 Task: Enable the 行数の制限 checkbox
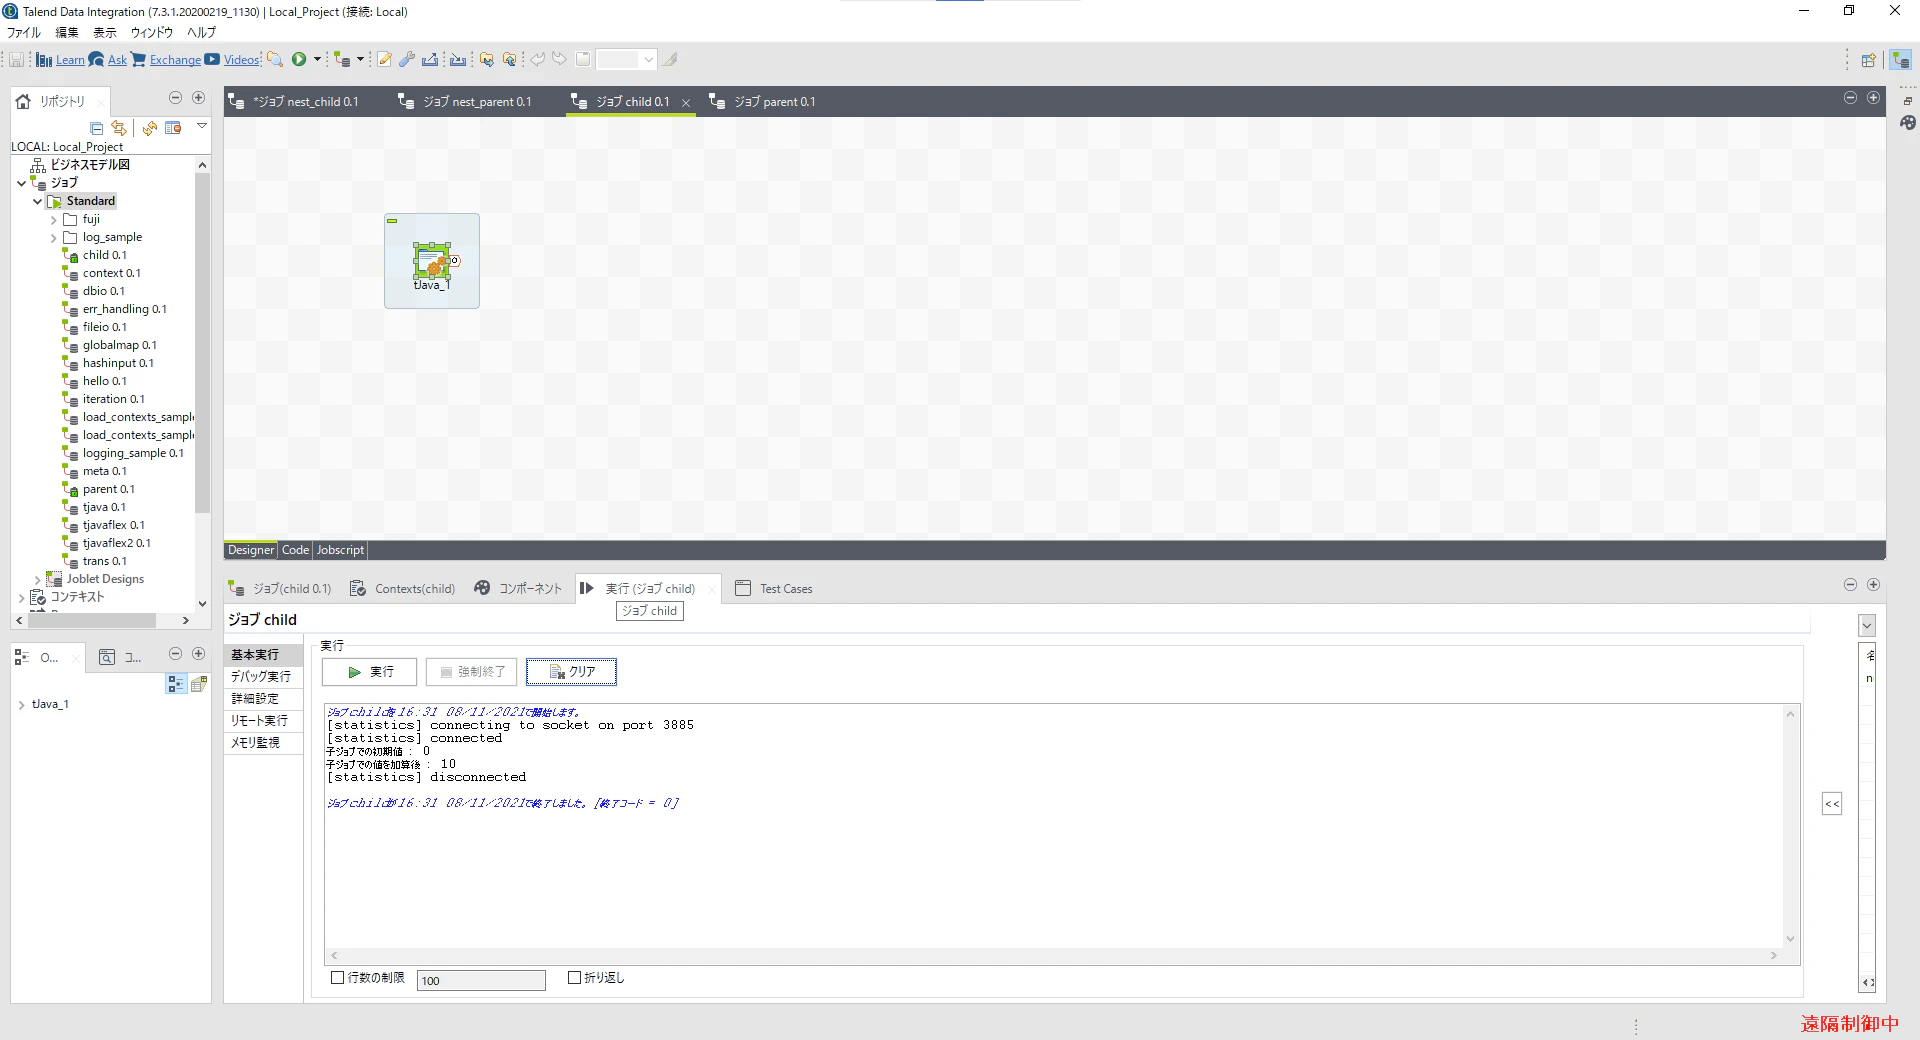tap(338, 978)
